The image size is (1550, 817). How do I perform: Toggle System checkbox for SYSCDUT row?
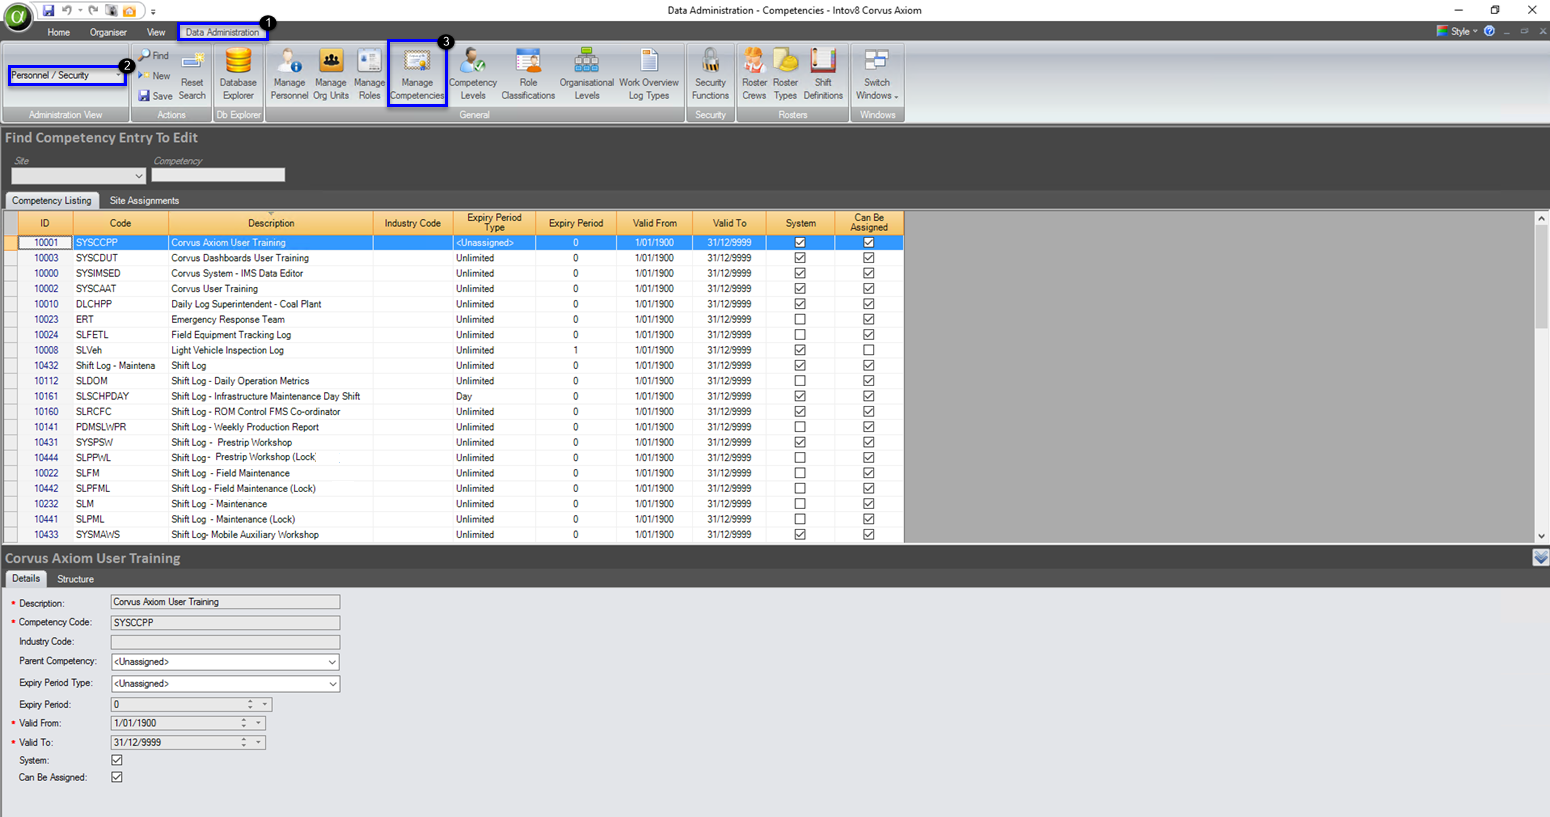(x=800, y=258)
